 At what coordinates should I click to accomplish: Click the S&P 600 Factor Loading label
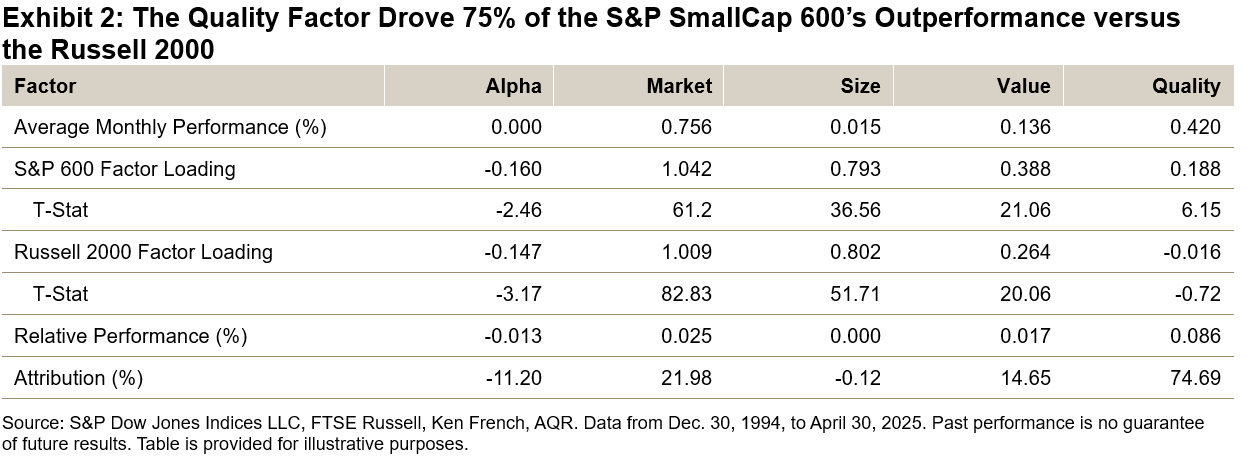(x=125, y=169)
